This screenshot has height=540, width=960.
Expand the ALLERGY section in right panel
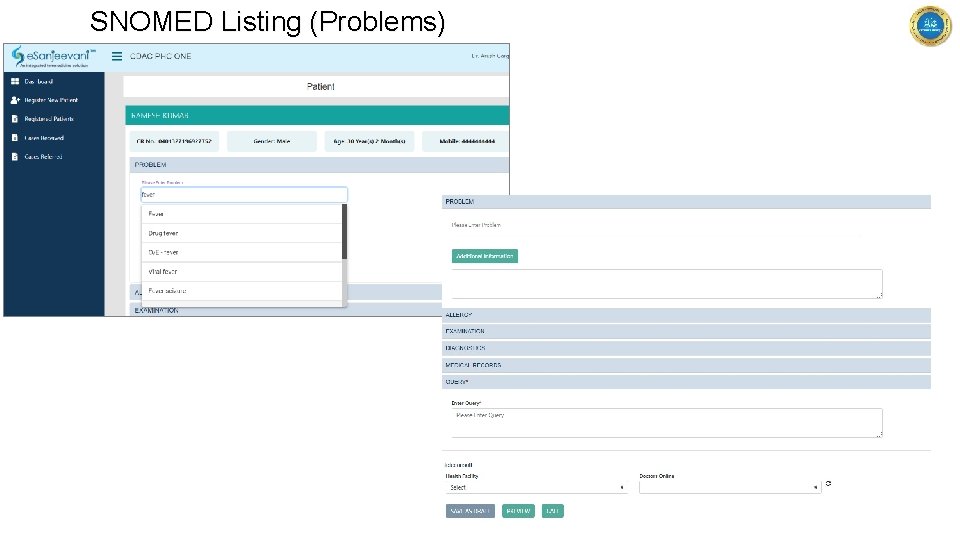pos(686,315)
